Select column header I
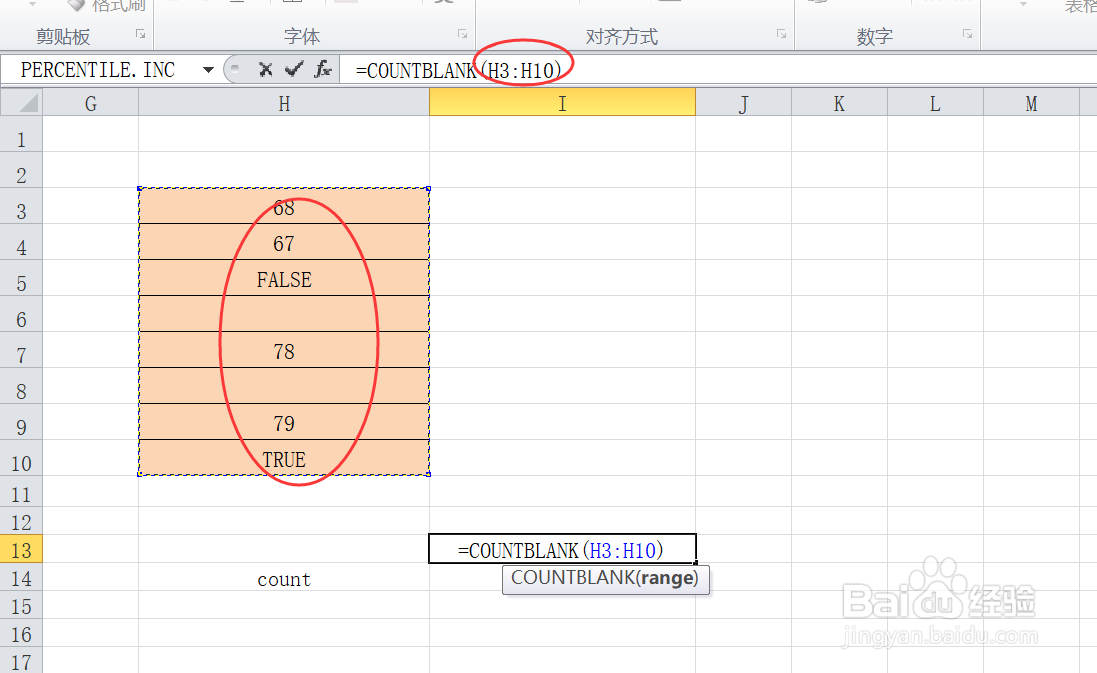This screenshot has height=673, width=1097. click(562, 102)
